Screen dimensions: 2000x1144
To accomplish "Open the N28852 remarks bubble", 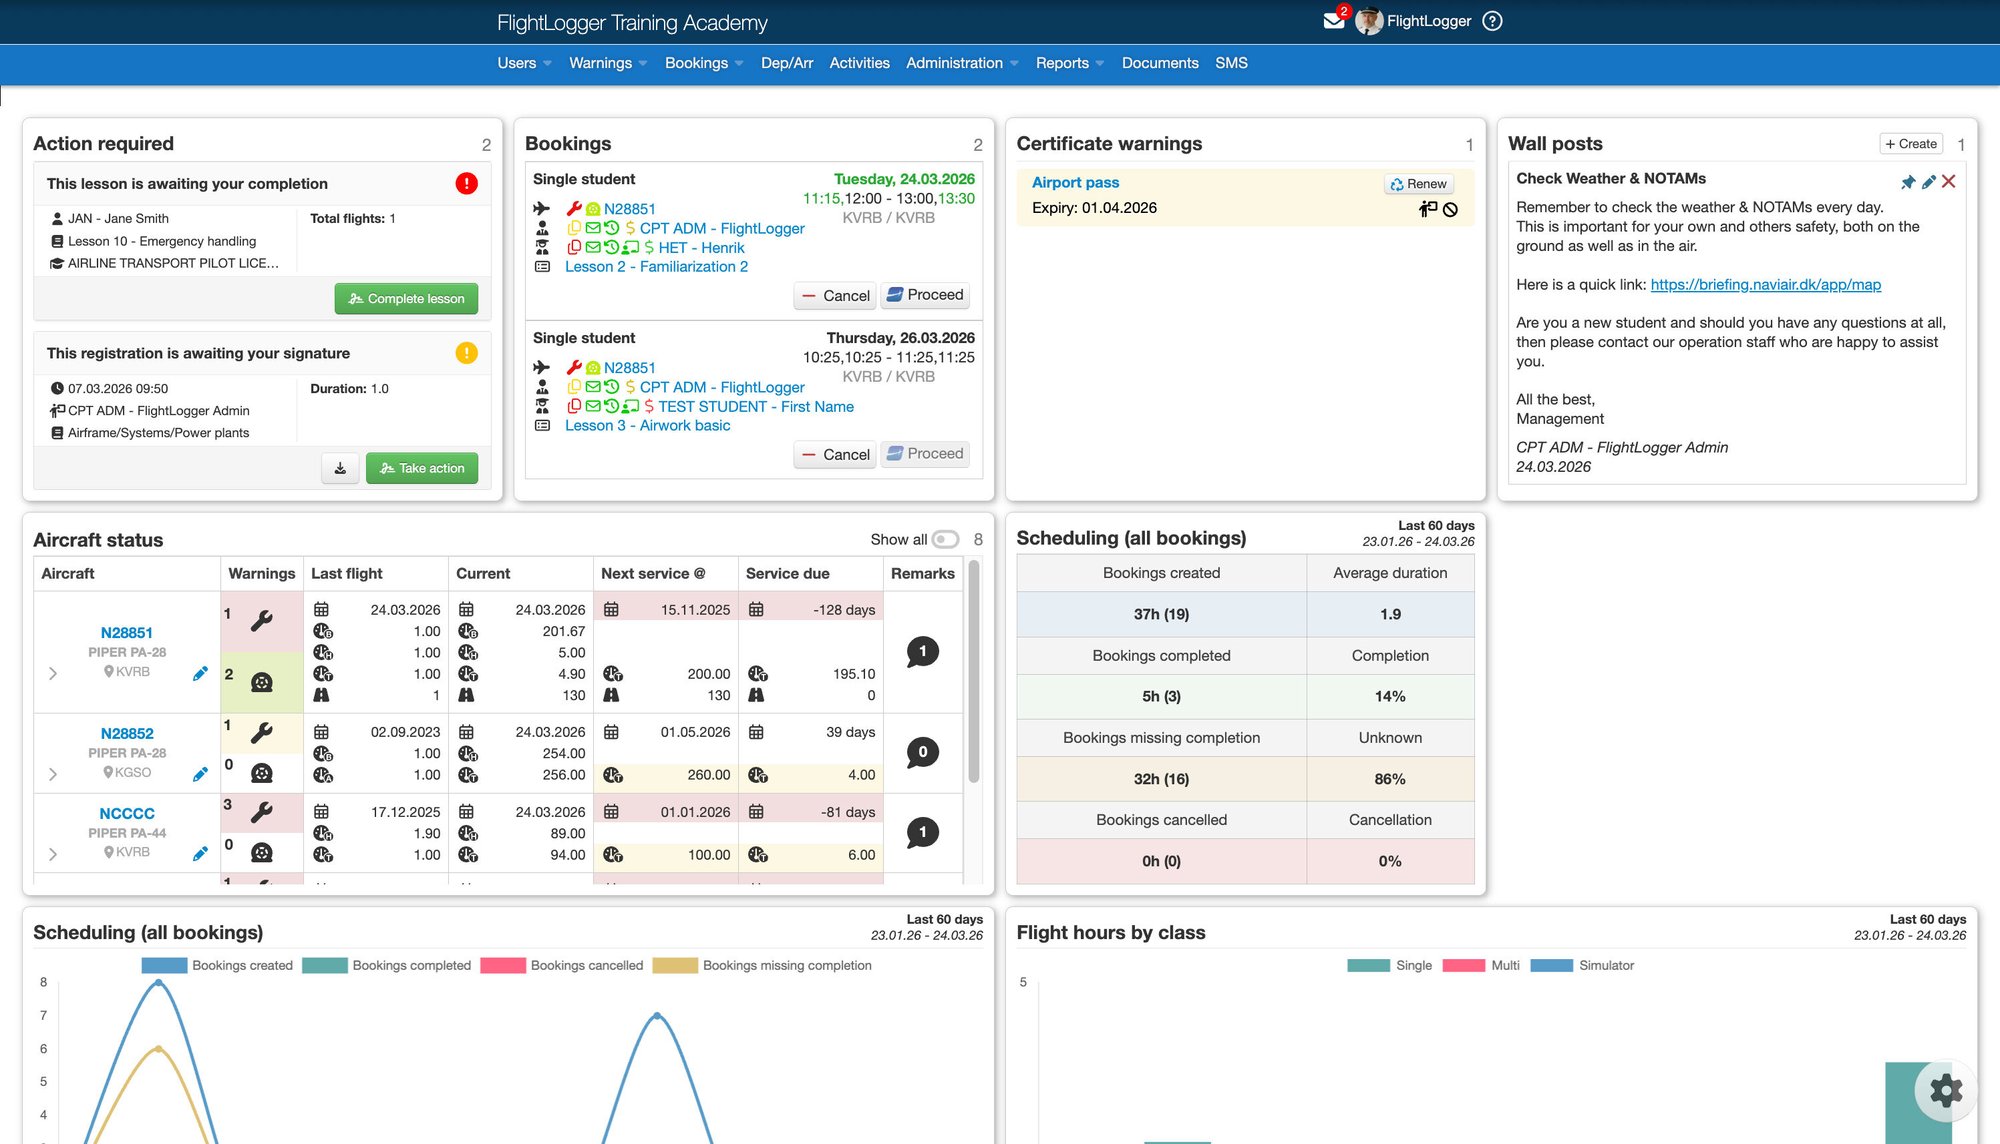I will 922,752.
